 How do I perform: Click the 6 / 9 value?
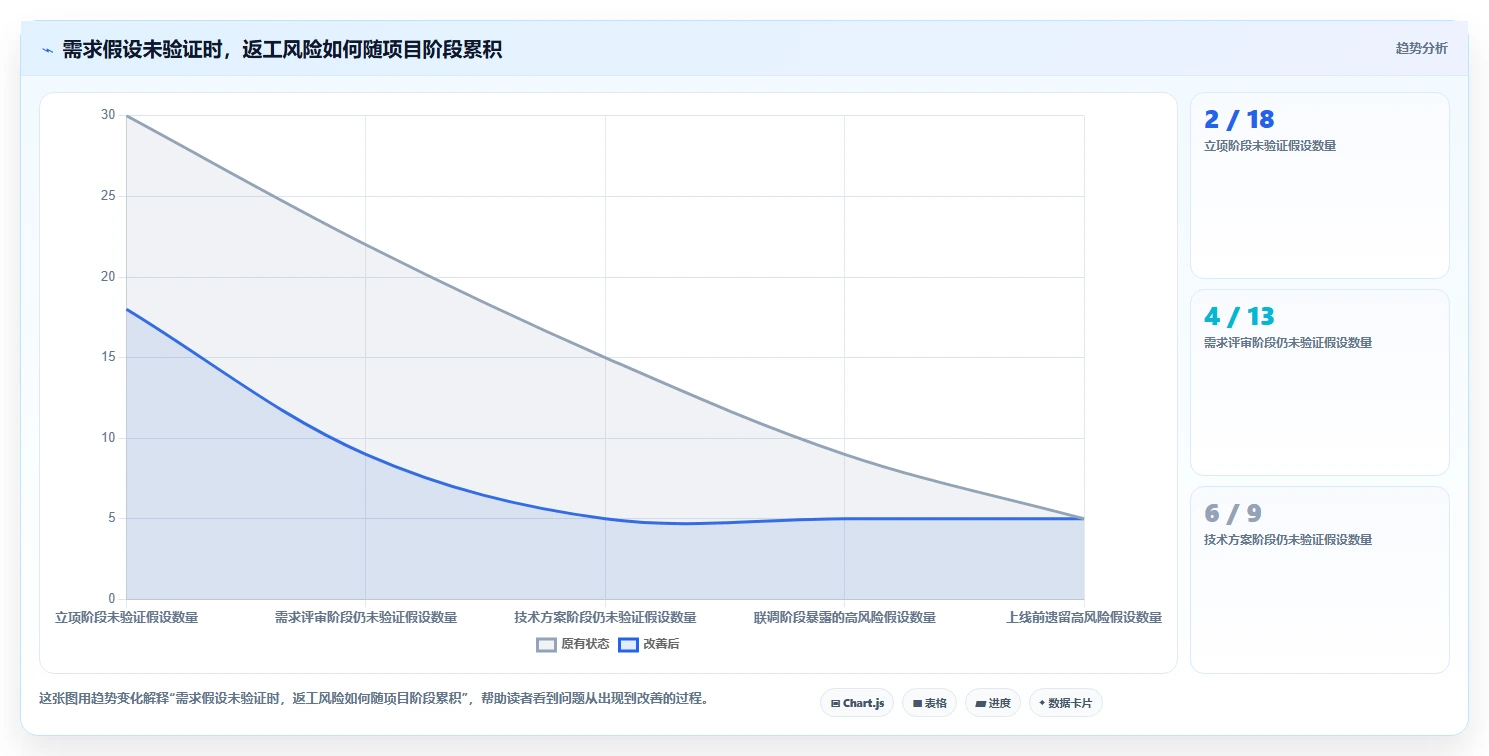point(1233,514)
